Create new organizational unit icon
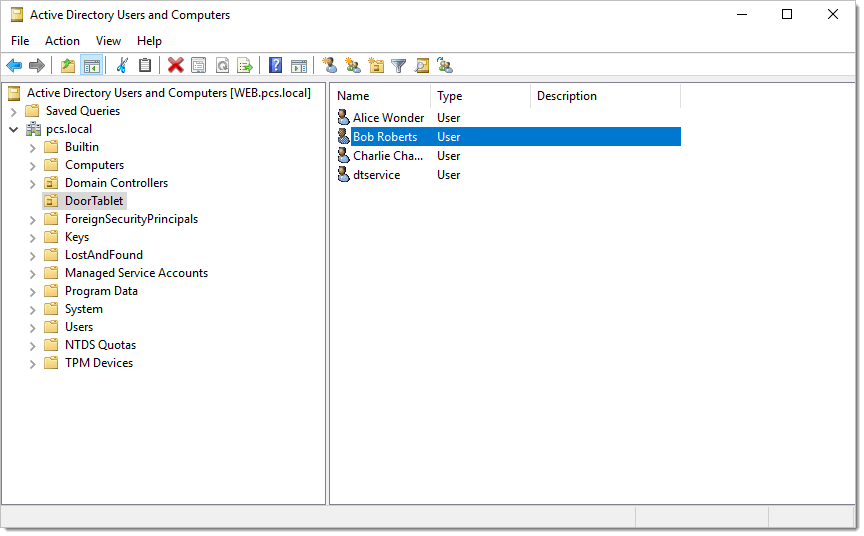864x536 pixels. [x=376, y=66]
